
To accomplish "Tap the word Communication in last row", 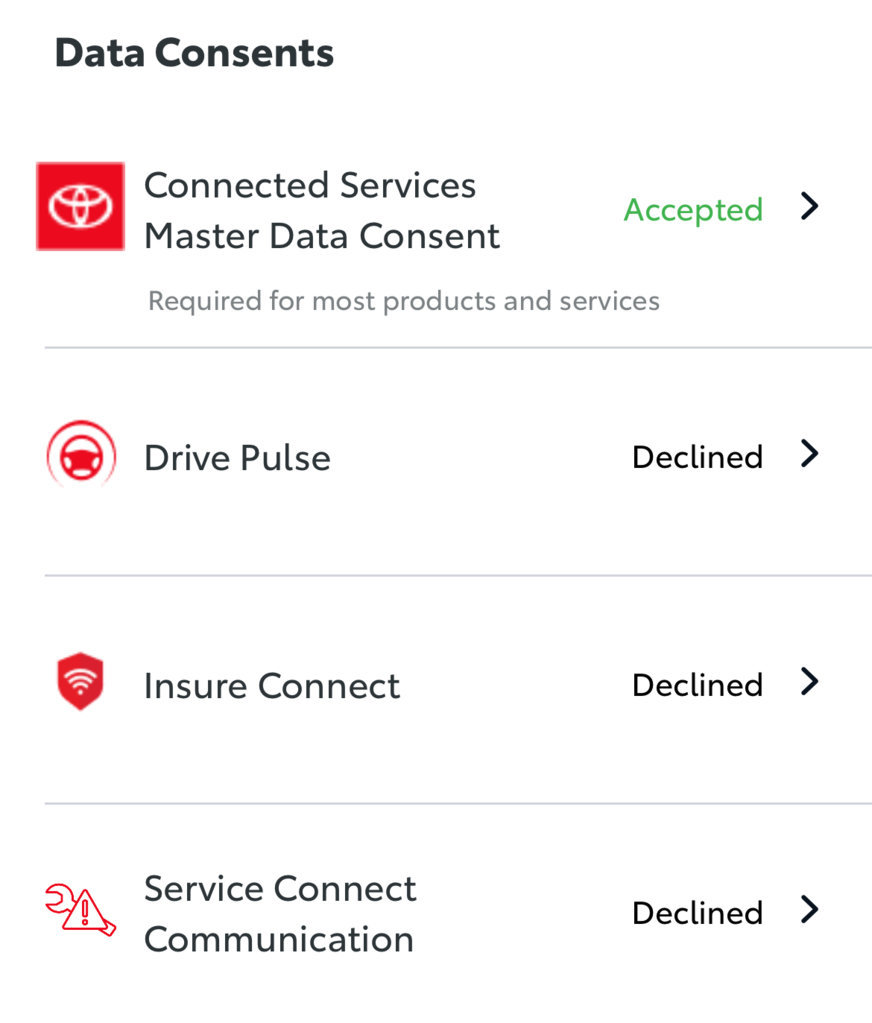I will click(x=279, y=939).
